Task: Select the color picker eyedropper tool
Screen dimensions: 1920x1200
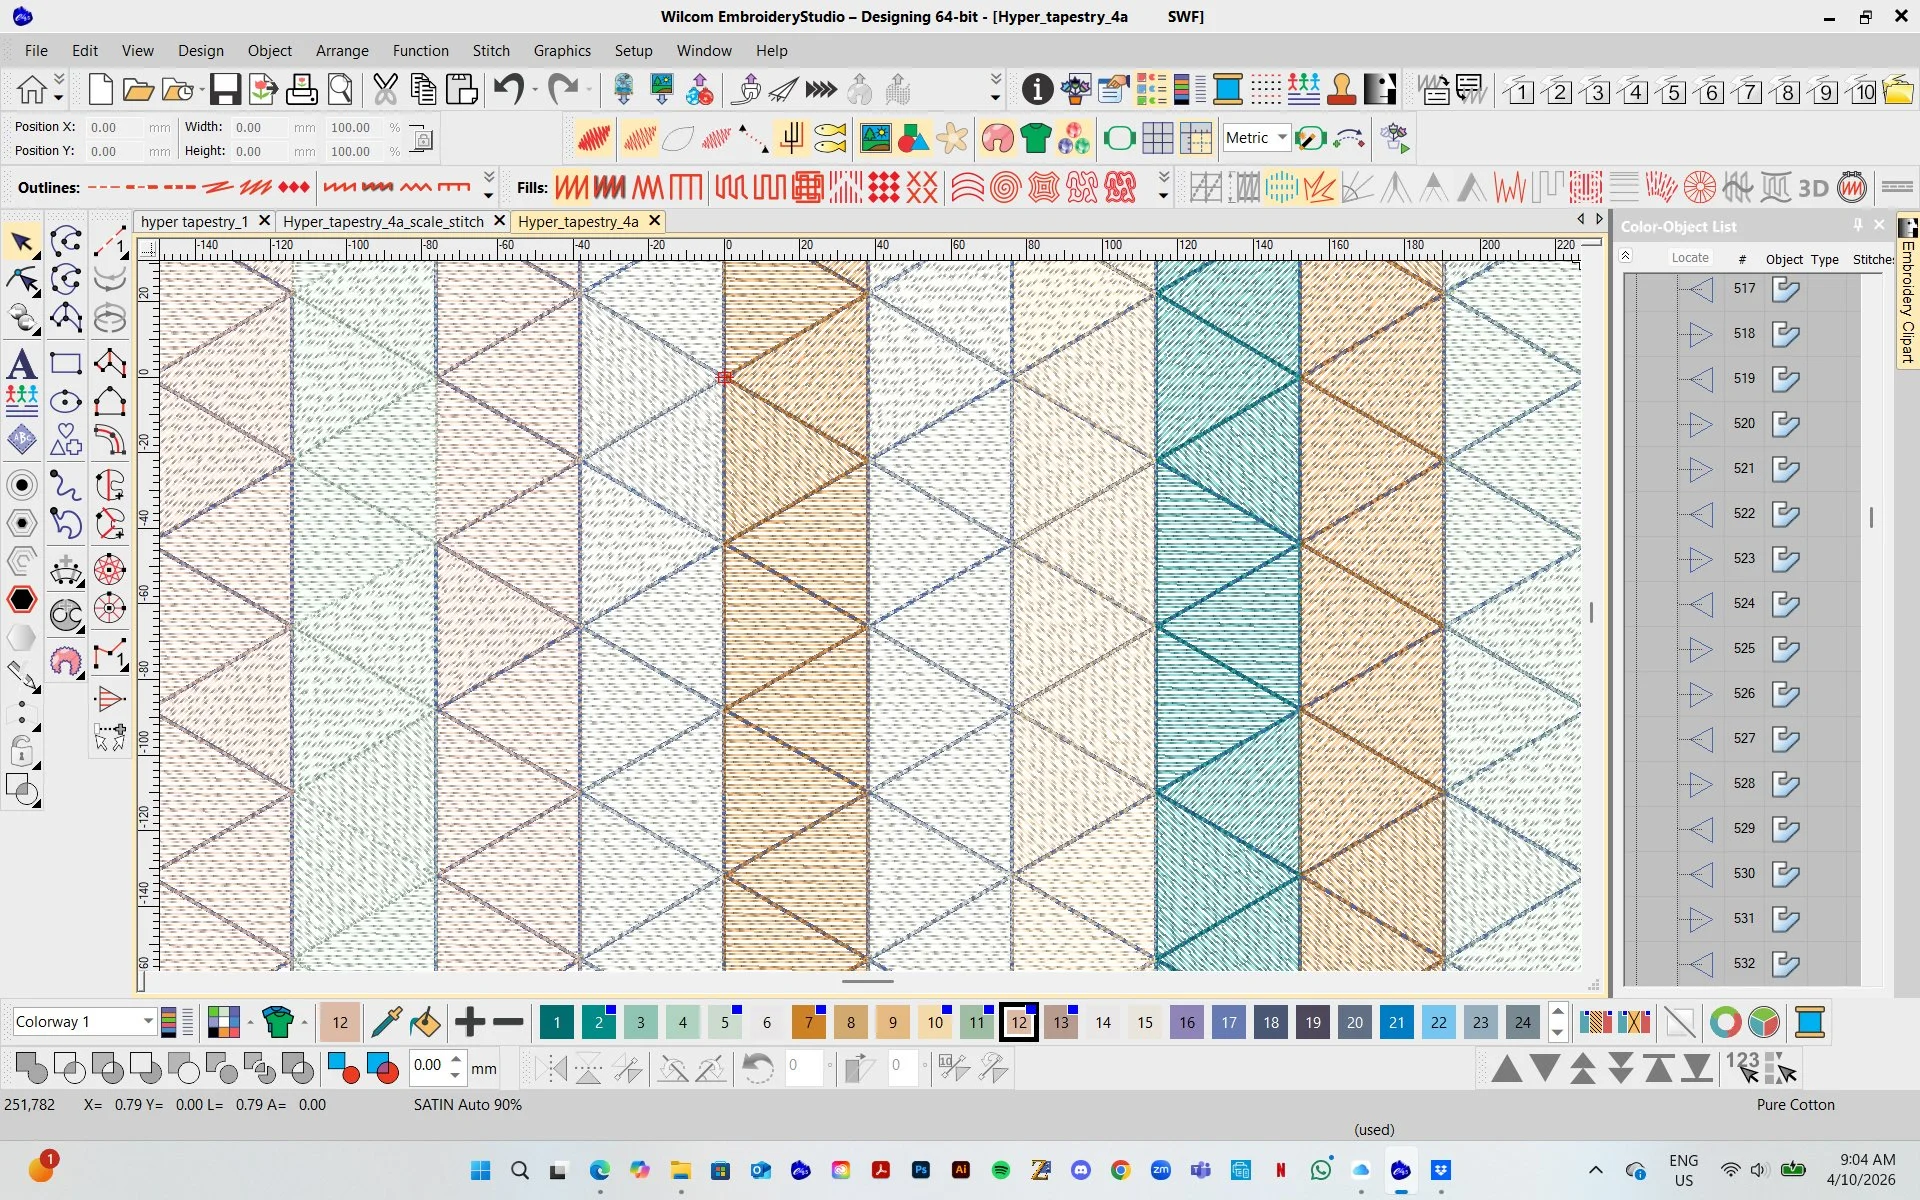Action: click(x=386, y=1022)
